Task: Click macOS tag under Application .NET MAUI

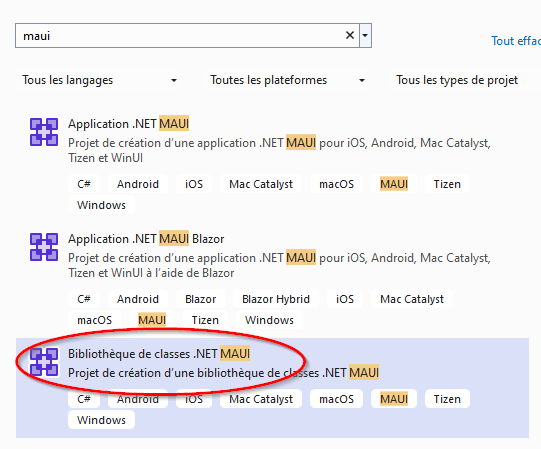Action: [336, 184]
